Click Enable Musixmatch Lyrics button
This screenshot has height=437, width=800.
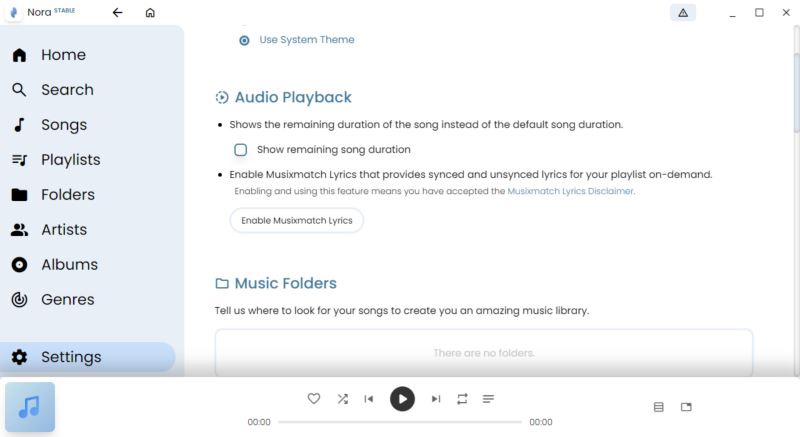(x=296, y=221)
